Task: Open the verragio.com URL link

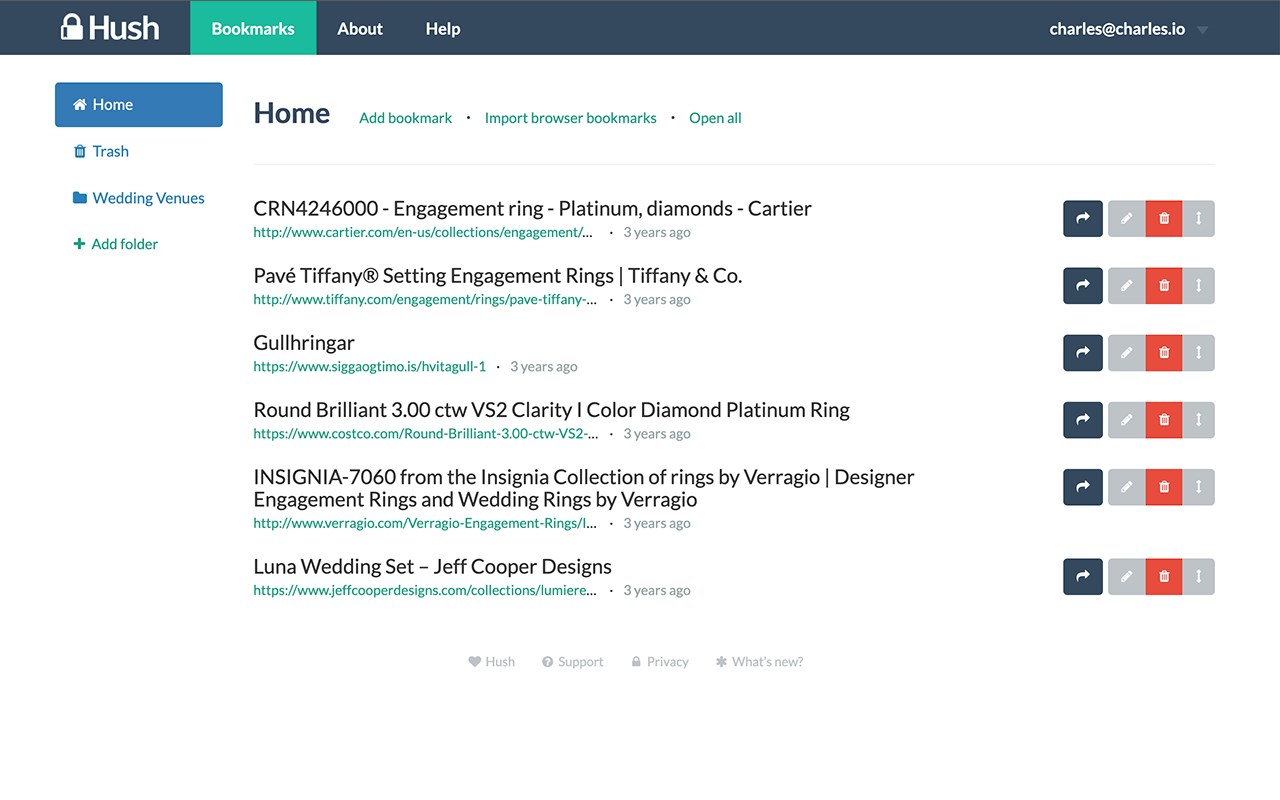Action: [426, 523]
